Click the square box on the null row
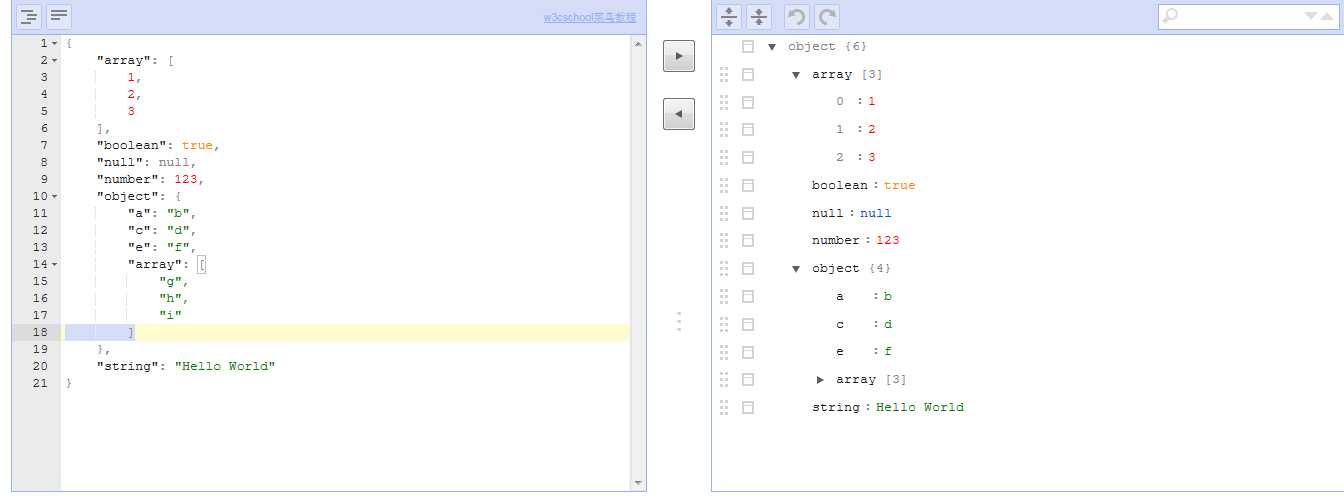The width and height of the screenshot is (1344, 496). (x=747, y=213)
